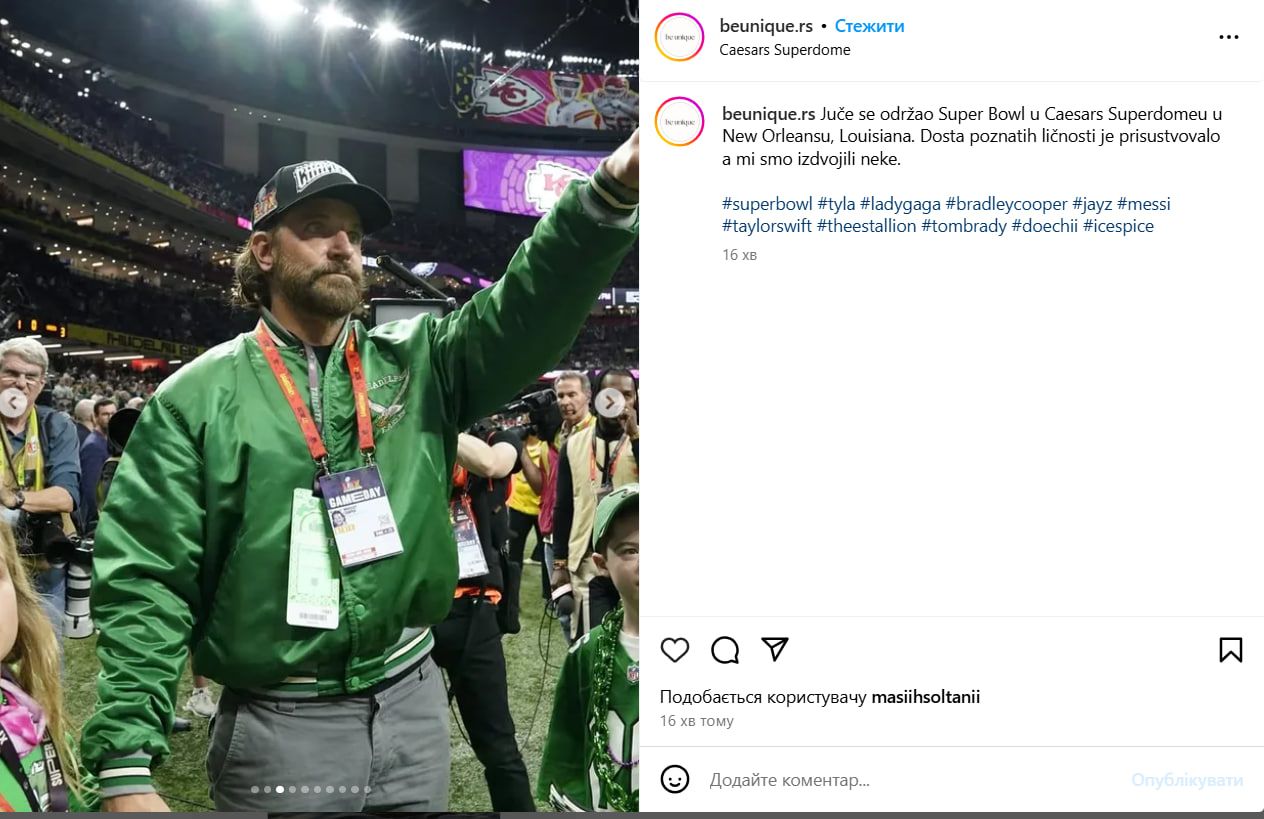This screenshot has width=1264, height=819.
Task: Share the post with the paper plane icon
Action: tap(775, 649)
